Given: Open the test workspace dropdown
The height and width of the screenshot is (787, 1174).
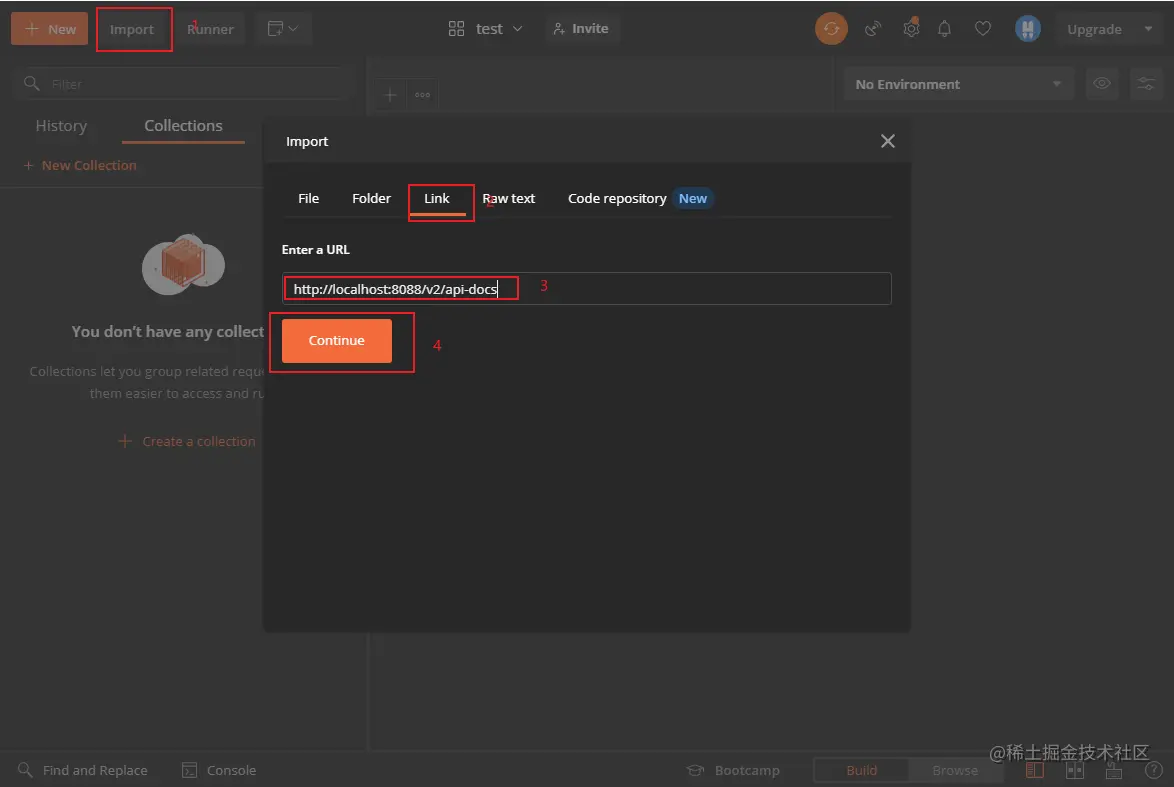Looking at the screenshot, I should [x=499, y=29].
